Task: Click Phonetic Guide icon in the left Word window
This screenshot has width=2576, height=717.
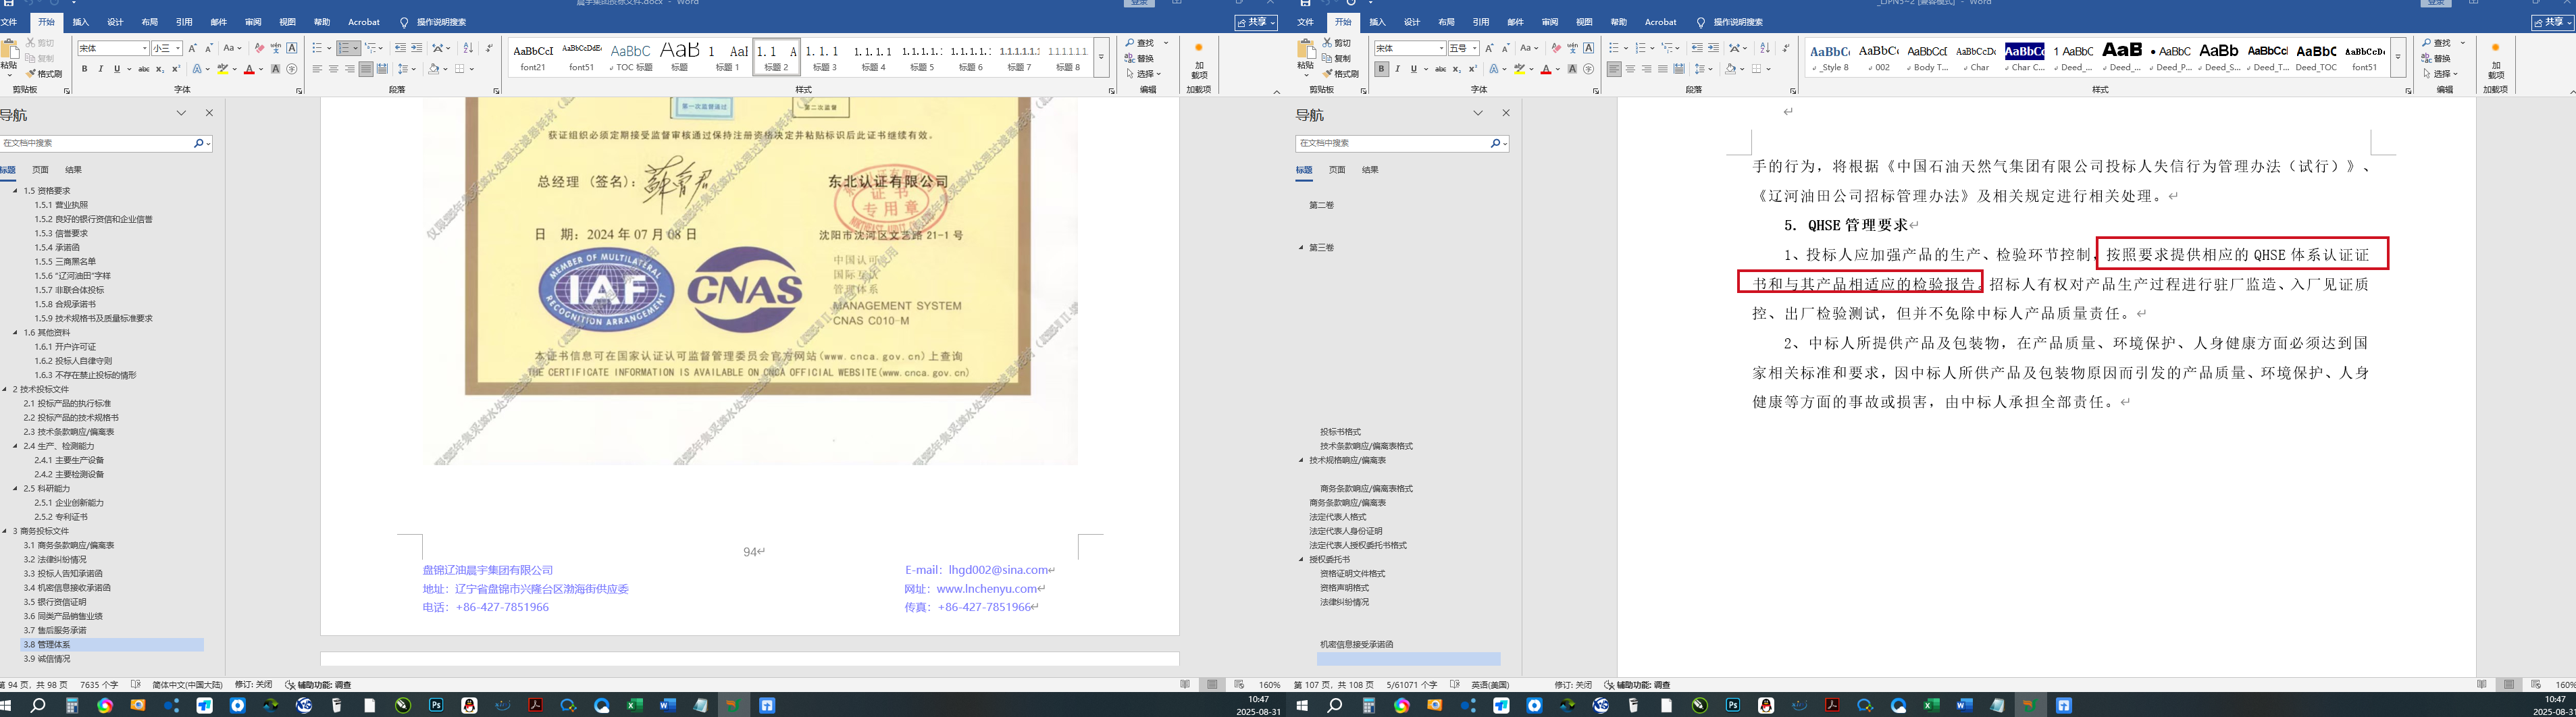Action: [276, 48]
